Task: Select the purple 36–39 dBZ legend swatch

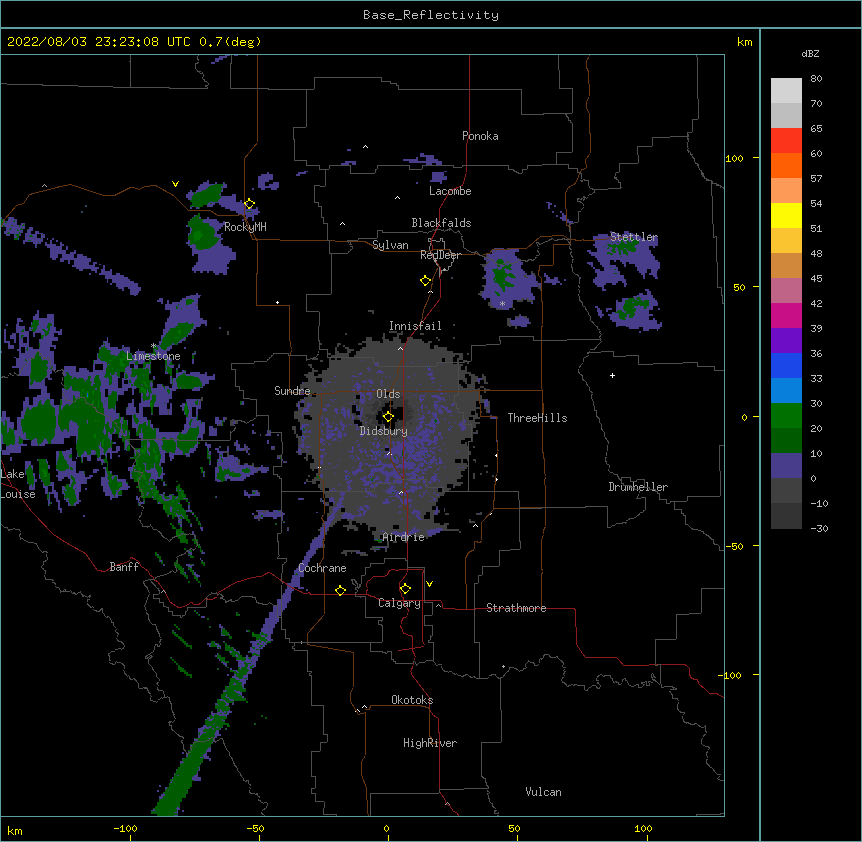Action: coord(786,341)
